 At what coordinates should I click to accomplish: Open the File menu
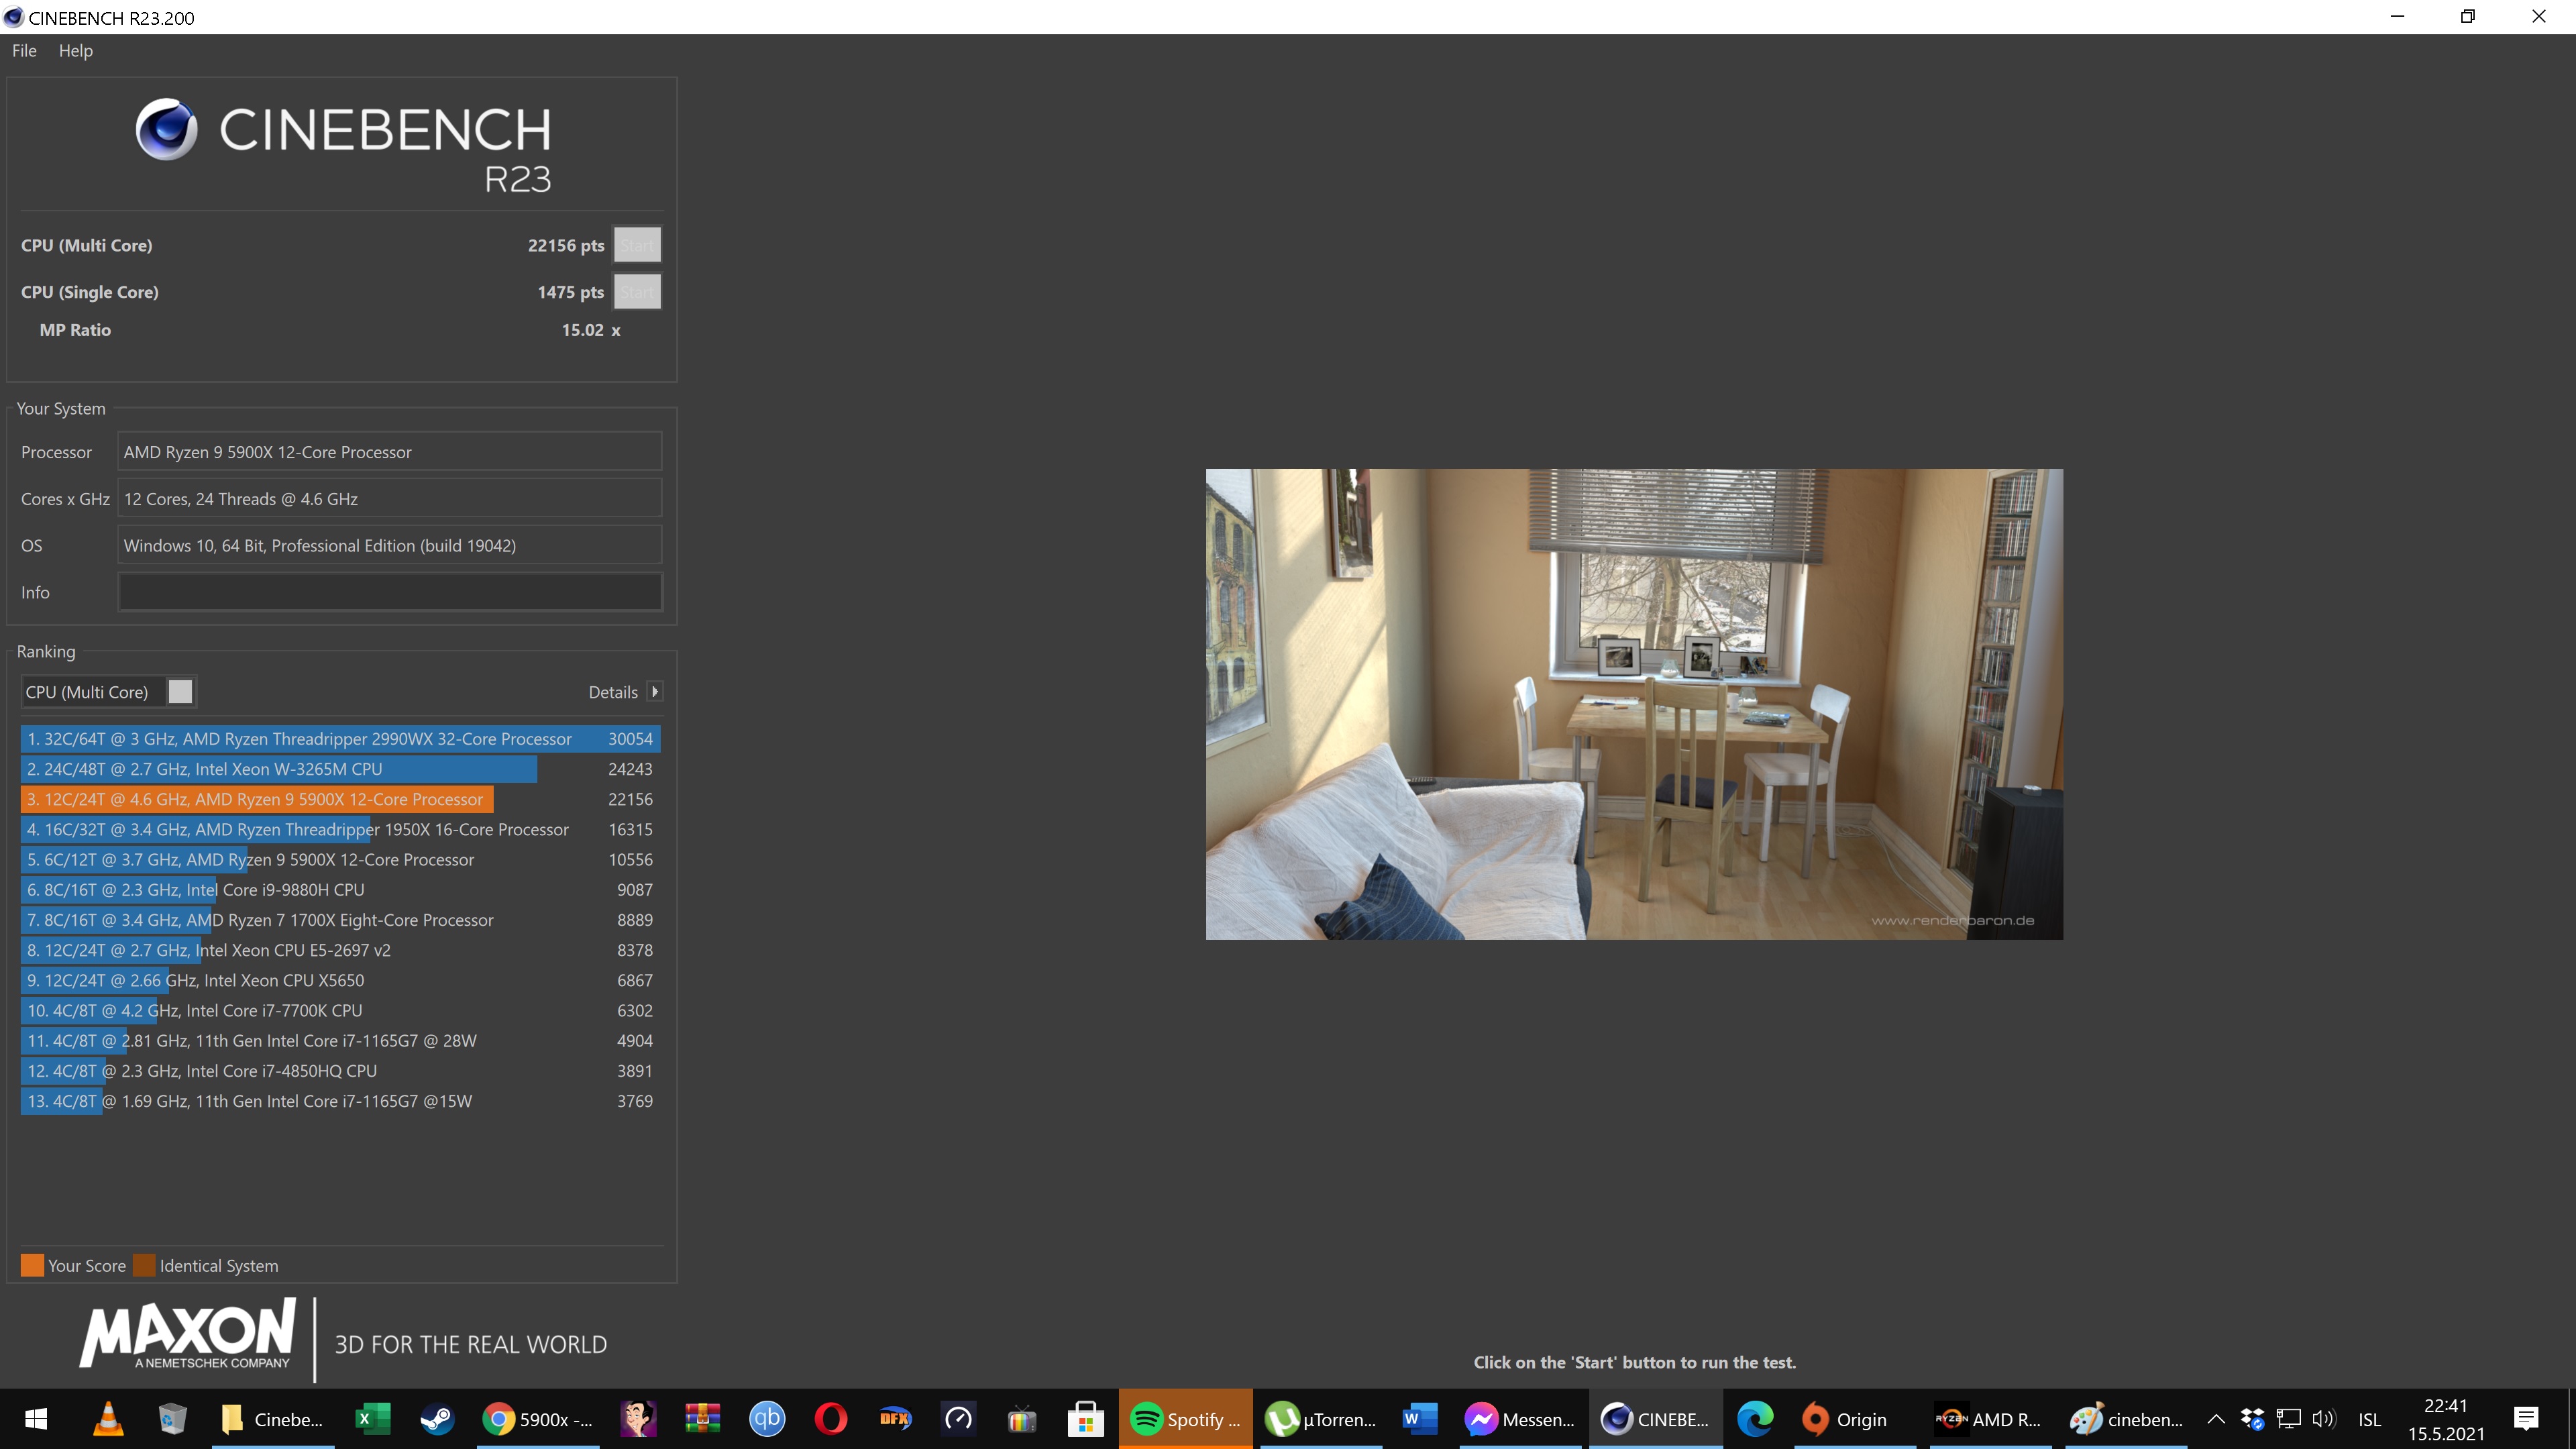[23, 50]
